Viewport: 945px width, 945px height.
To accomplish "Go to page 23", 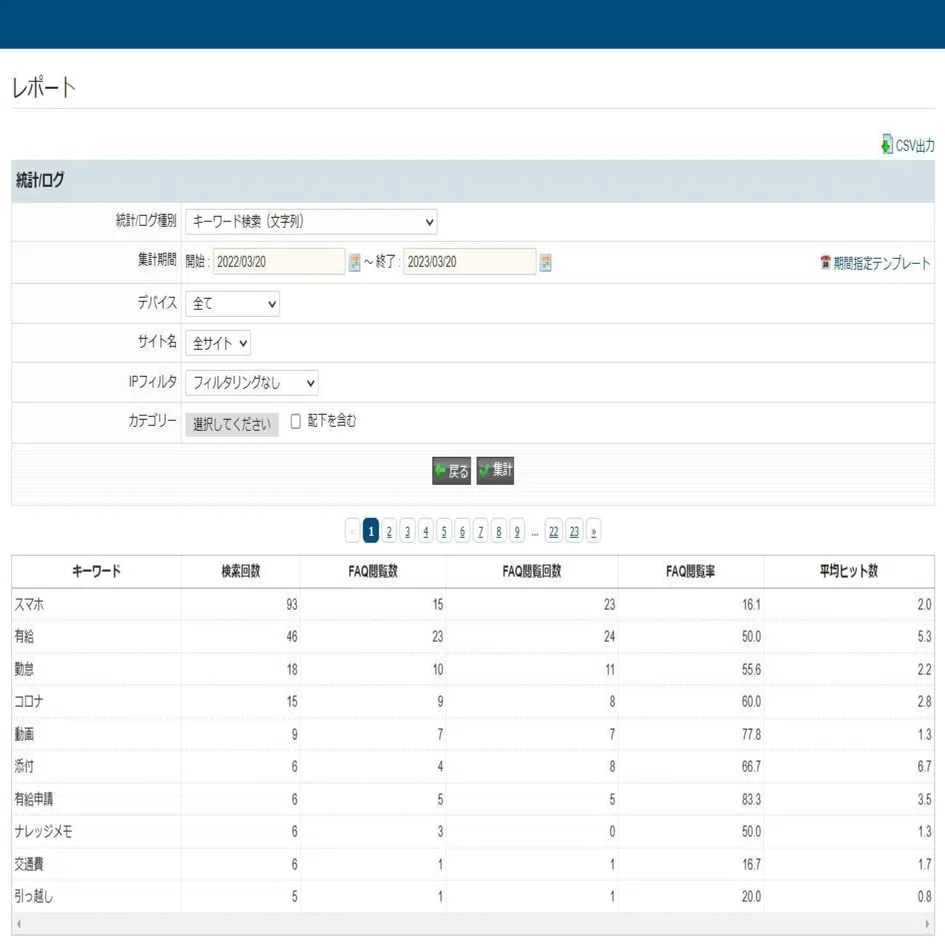I will [574, 531].
